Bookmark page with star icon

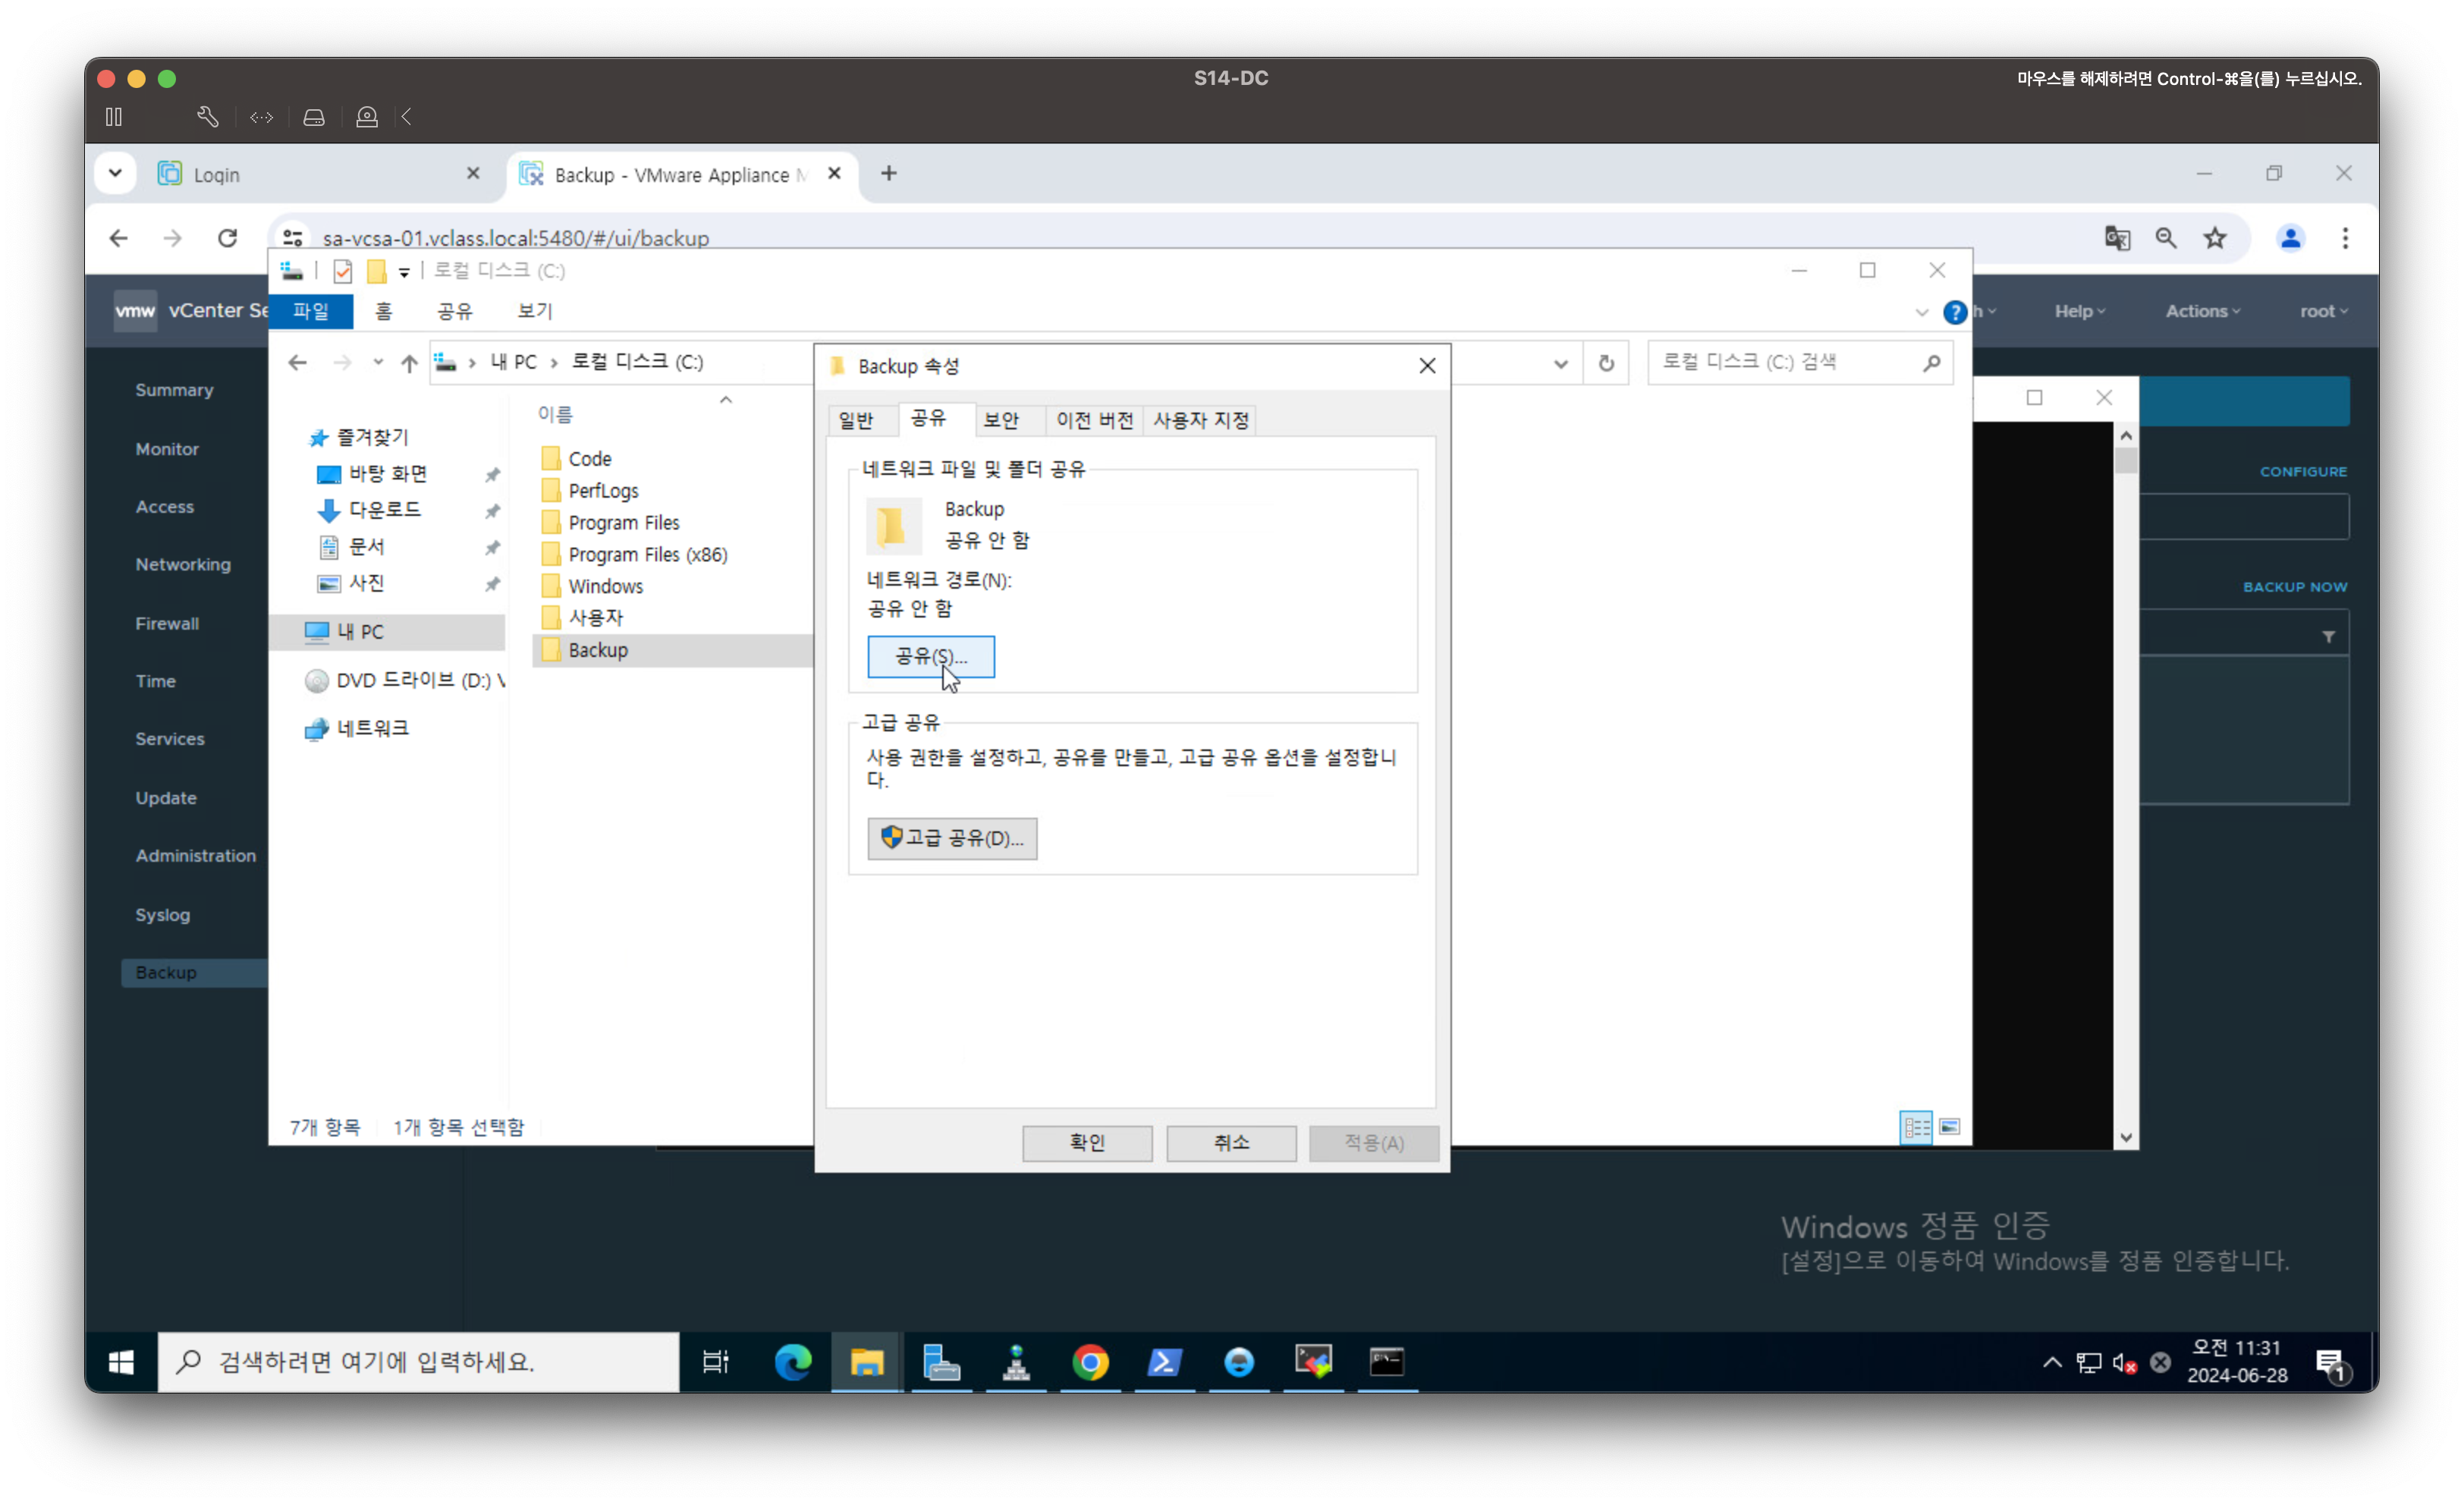click(x=2215, y=238)
